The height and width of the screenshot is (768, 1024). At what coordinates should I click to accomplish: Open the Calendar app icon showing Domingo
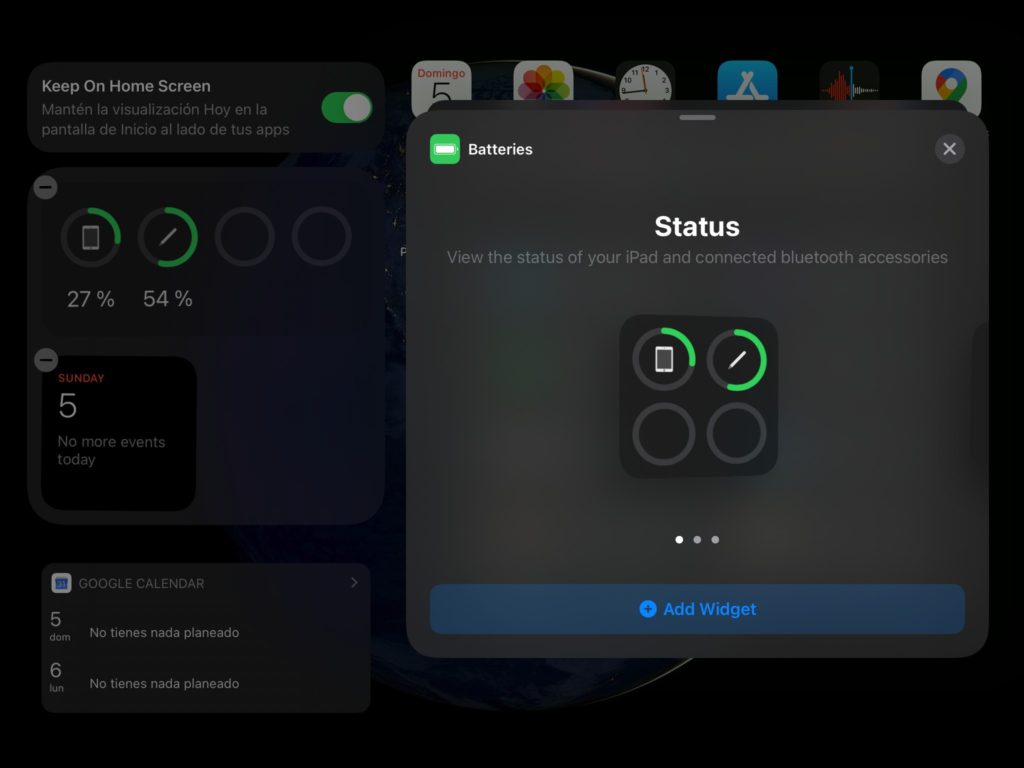441,82
